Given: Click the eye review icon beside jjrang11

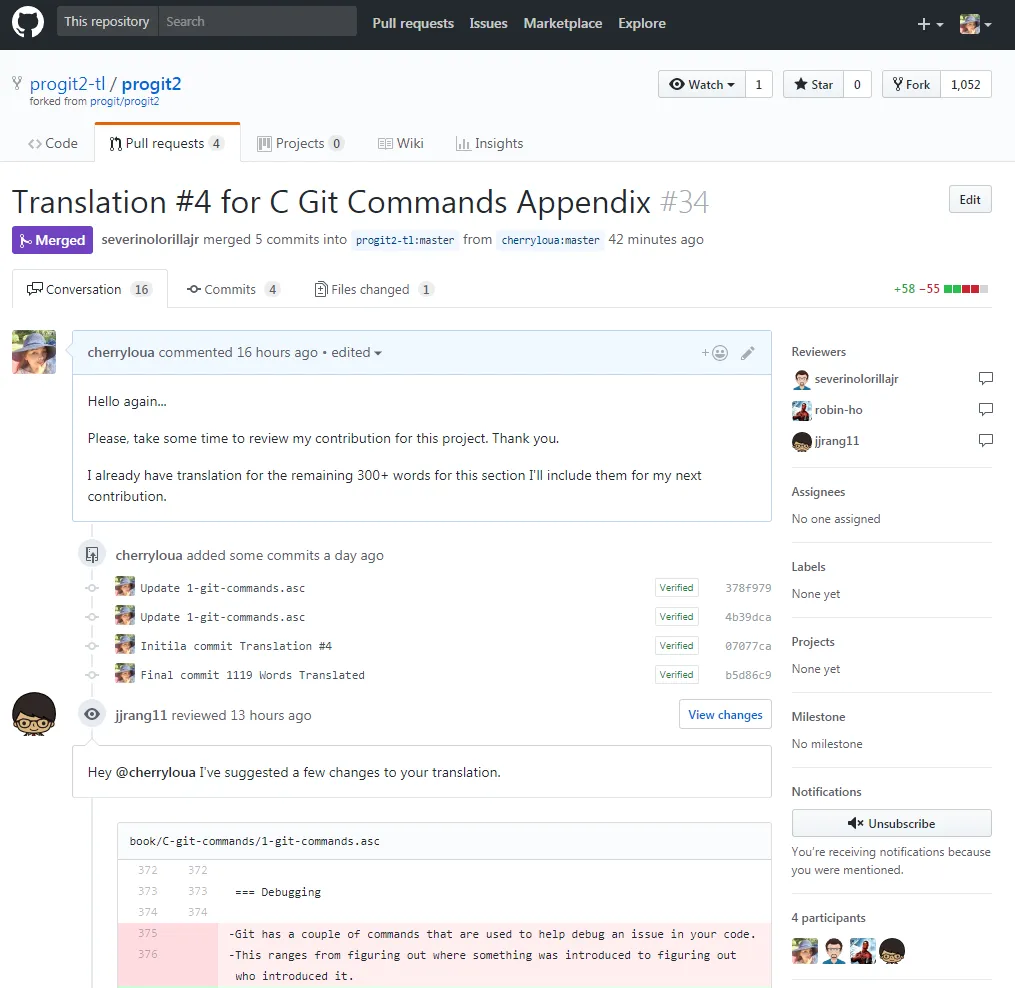Looking at the screenshot, I should point(92,714).
